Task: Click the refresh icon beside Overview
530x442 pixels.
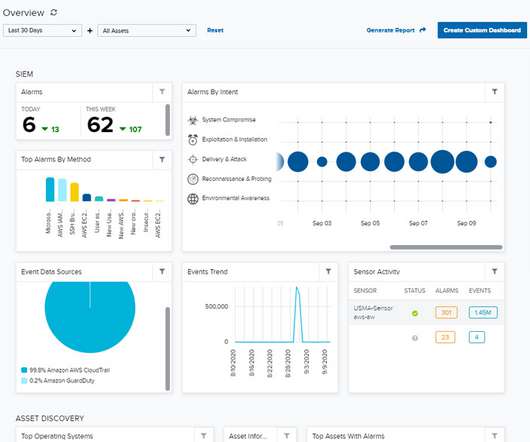Action: pyautogui.click(x=54, y=13)
